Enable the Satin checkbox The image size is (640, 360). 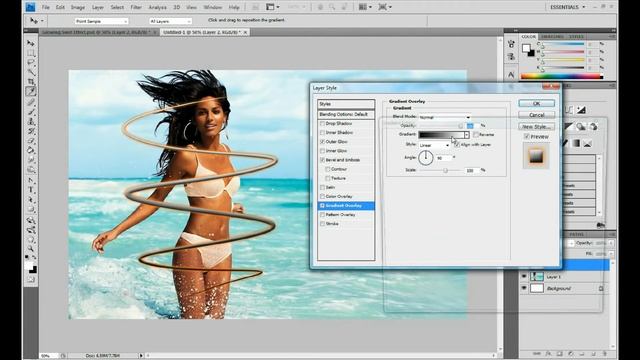point(322,187)
